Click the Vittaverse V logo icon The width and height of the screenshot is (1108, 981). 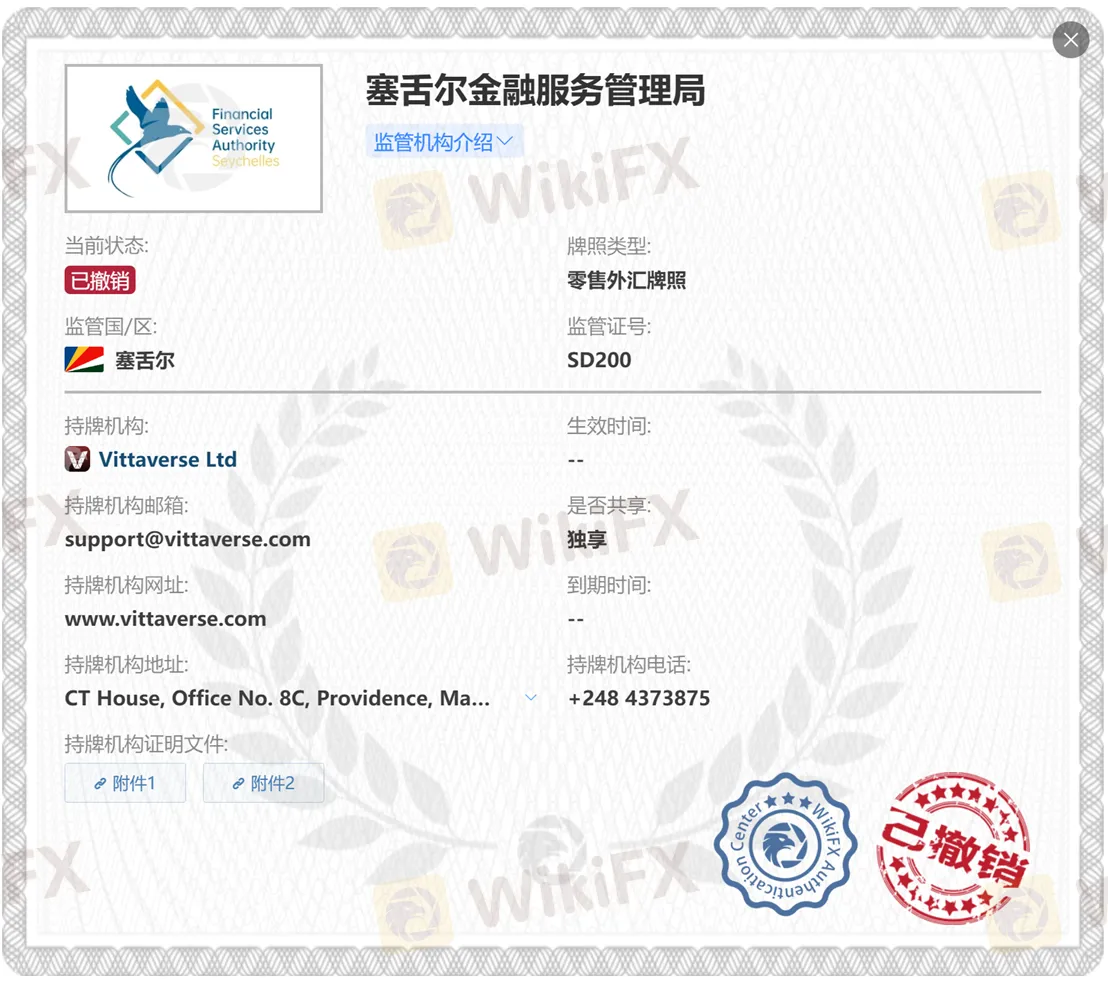(78, 459)
